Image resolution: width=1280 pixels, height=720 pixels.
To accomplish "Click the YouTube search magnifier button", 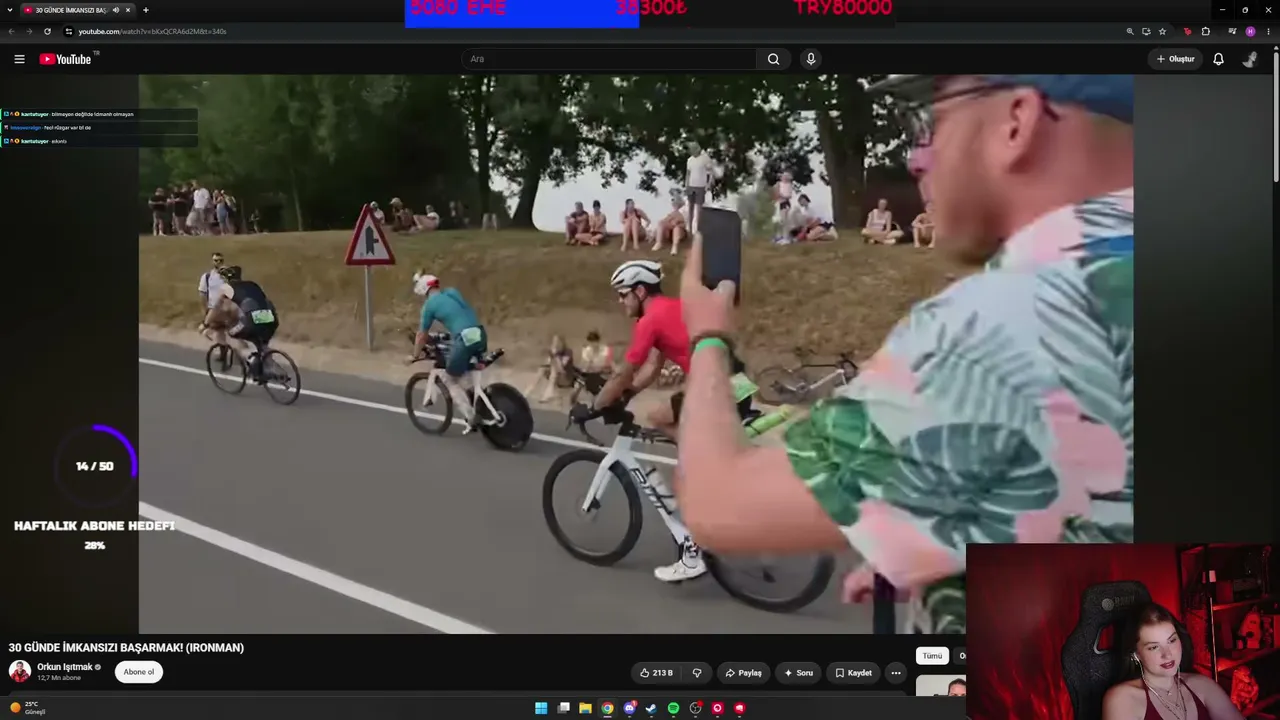I will (773, 59).
